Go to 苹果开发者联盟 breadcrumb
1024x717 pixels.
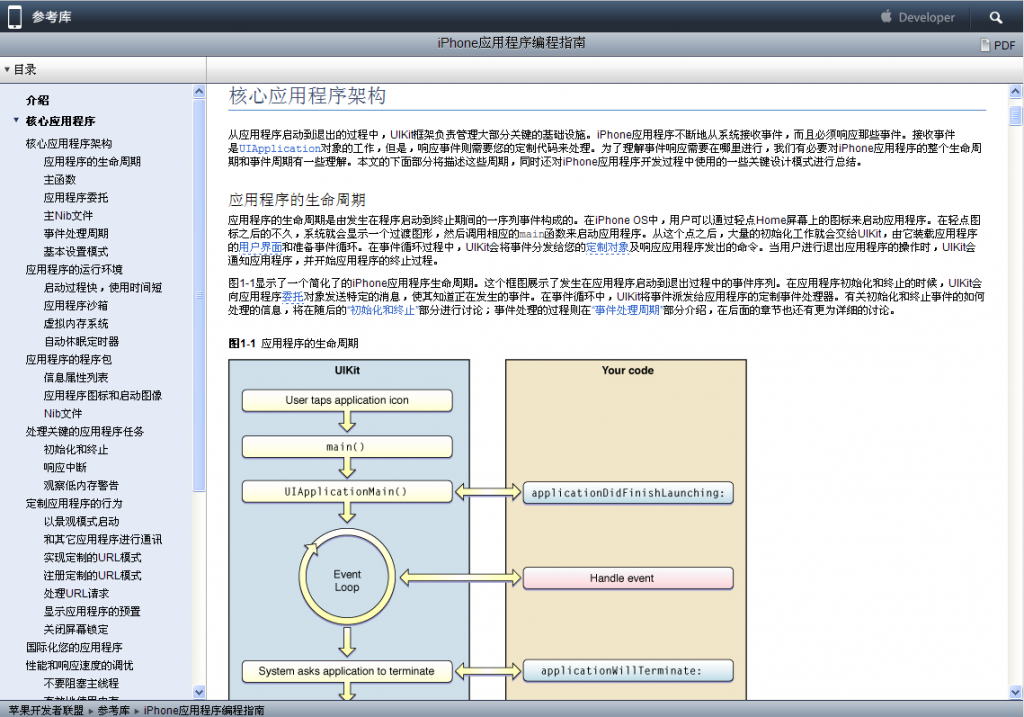[x=46, y=710]
